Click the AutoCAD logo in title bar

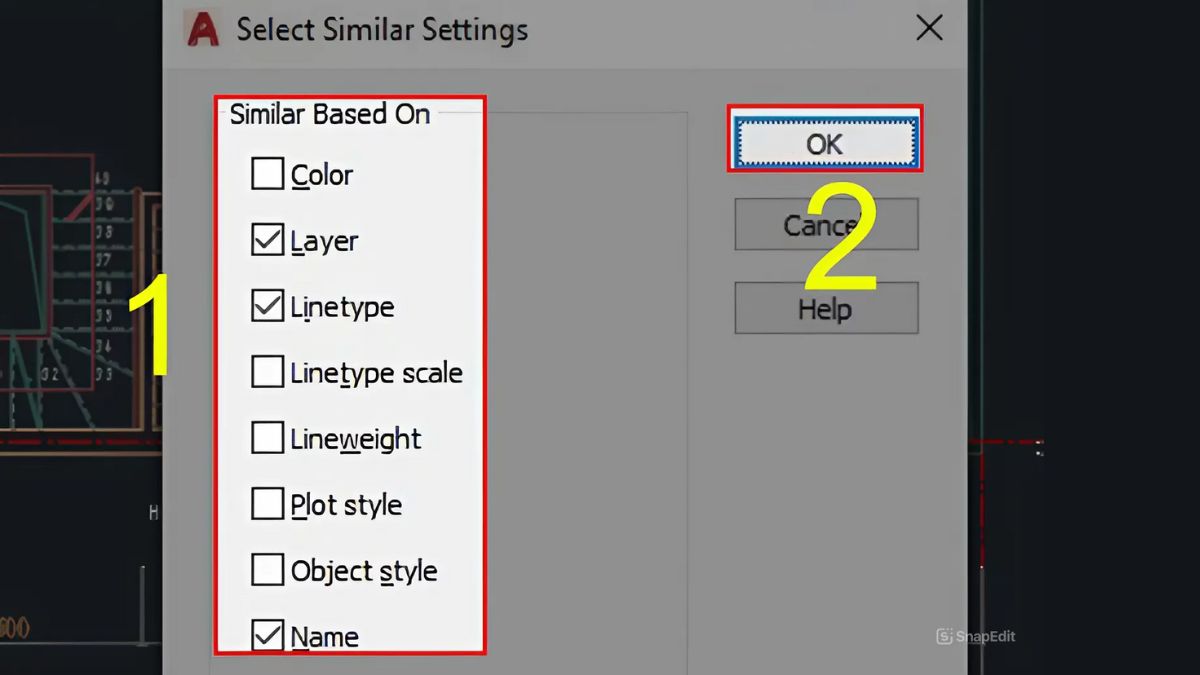click(x=202, y=28)
